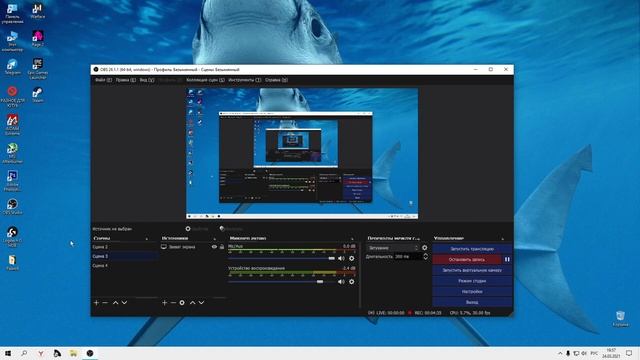Click Настройки button in Controls
The width and height of the screenshot is (640, 360).
point(472,291)
